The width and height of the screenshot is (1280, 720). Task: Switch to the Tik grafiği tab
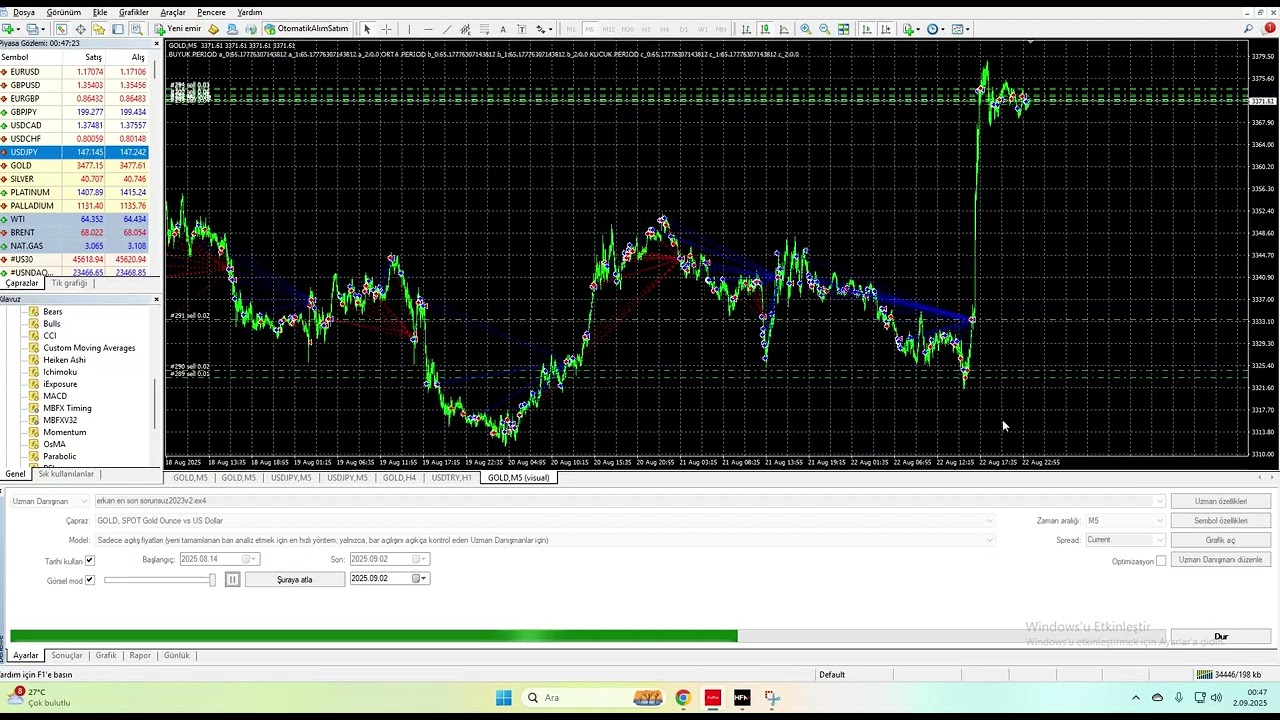click(70, 284)
